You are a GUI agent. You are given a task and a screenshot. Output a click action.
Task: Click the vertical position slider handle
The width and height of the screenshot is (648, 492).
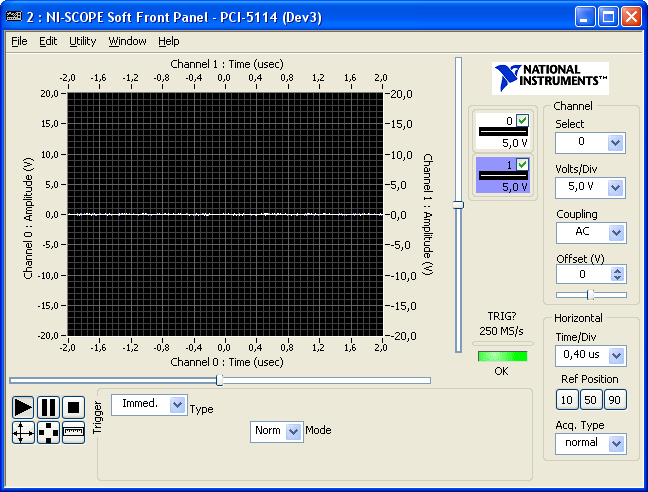(458, 205)
